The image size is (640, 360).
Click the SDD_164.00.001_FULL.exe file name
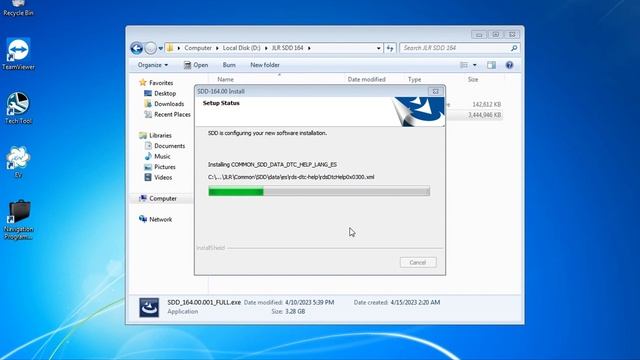click(x=204, y=302)
